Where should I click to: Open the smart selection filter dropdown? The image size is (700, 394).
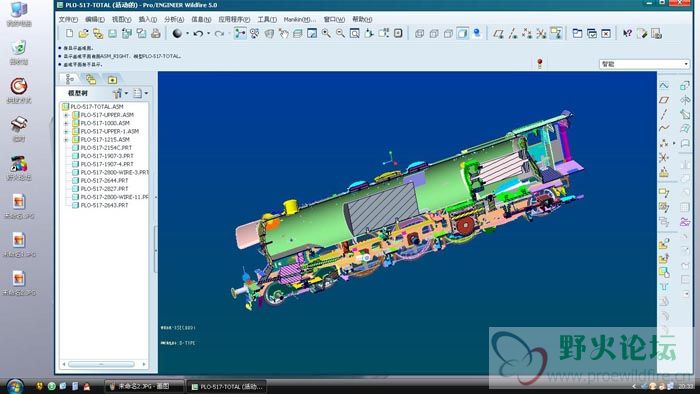[645, 64]
